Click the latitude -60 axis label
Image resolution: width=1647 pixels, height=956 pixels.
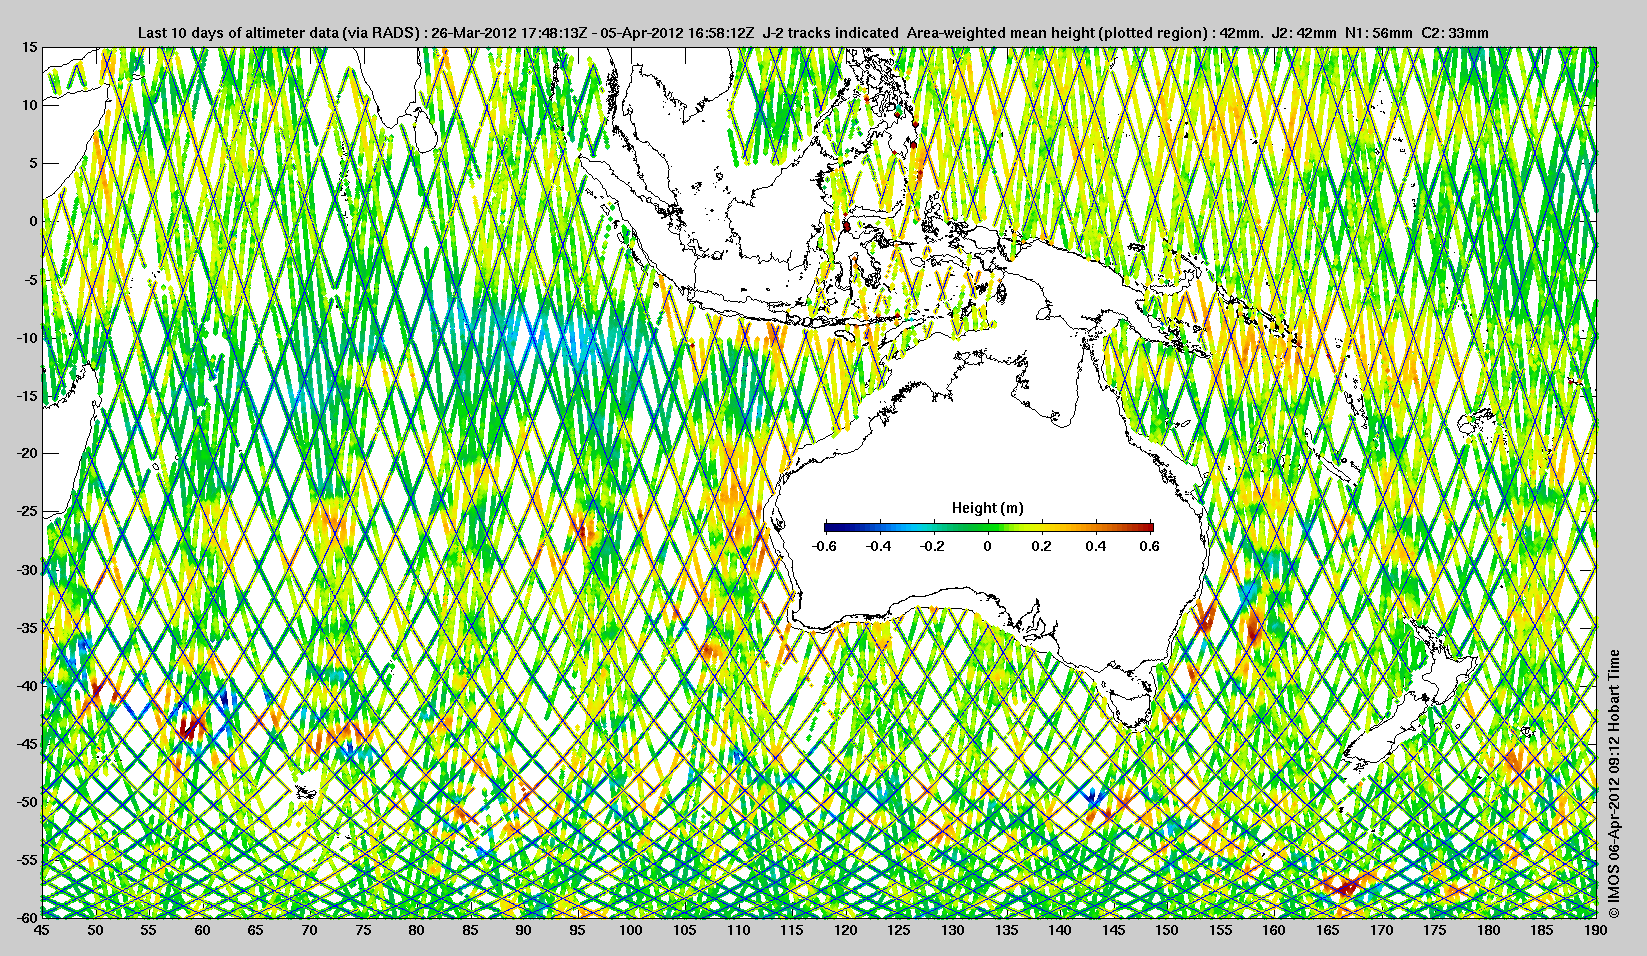pos(26,917)
